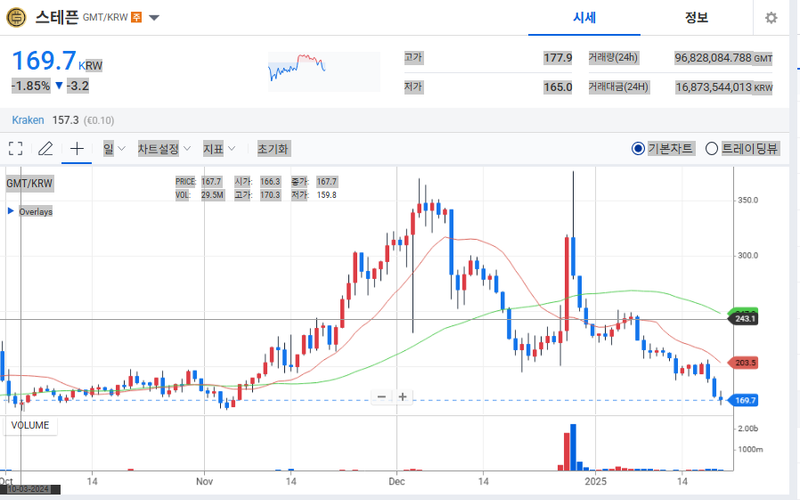
Task: Expand the market selector arrow beside 스테픈
Action: click(154, 18)
